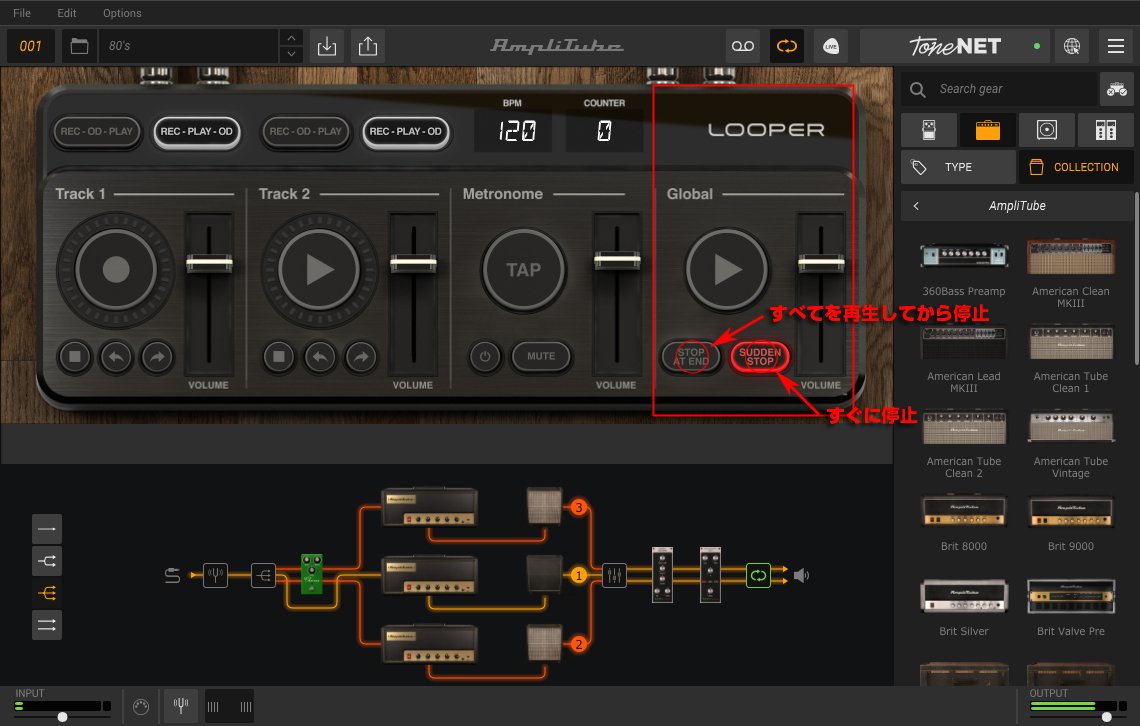The image size is (1140, 726).
Task: Undo Track 1 overdub
Action: pos(116,357)
